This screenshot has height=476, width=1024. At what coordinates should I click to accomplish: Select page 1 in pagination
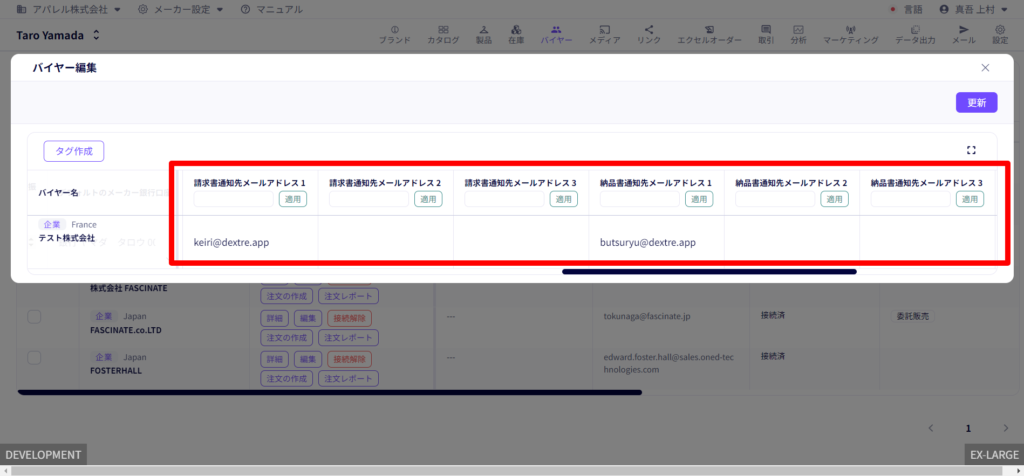pos(968,428)
